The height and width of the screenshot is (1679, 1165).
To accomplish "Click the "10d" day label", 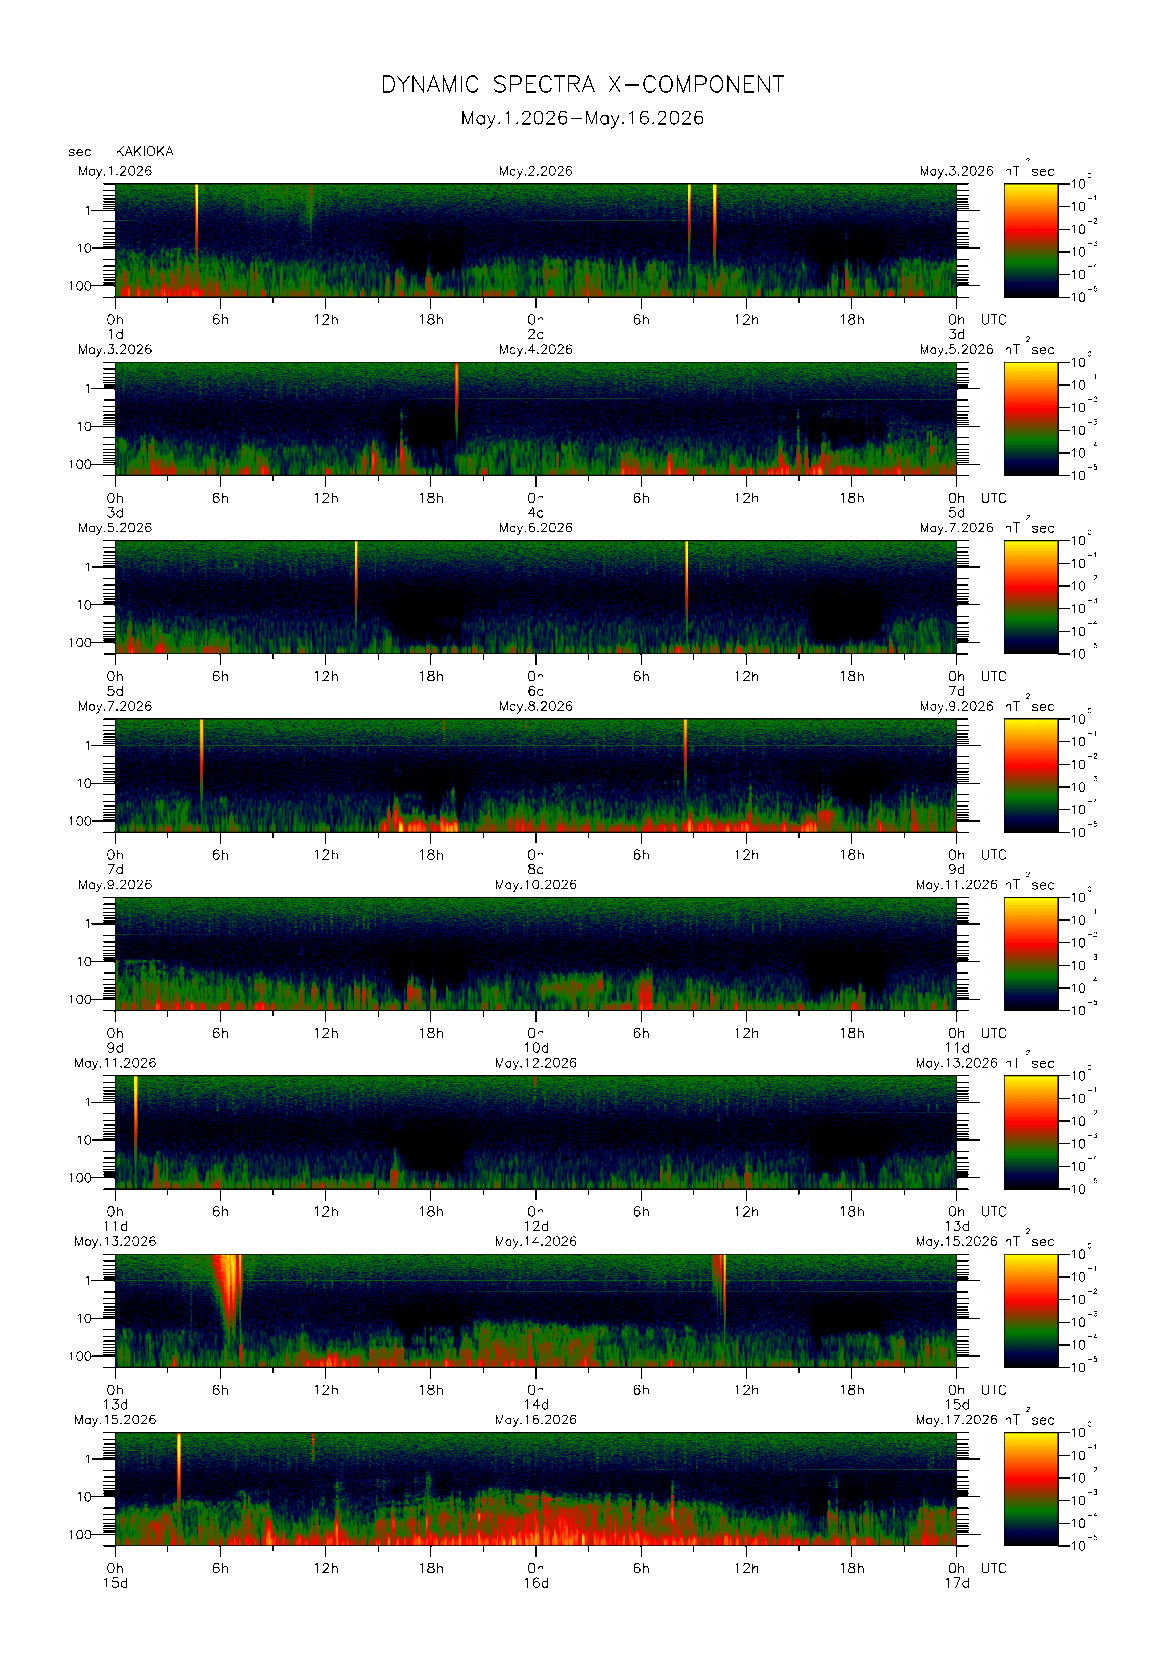I will [x=536, y=1048].
